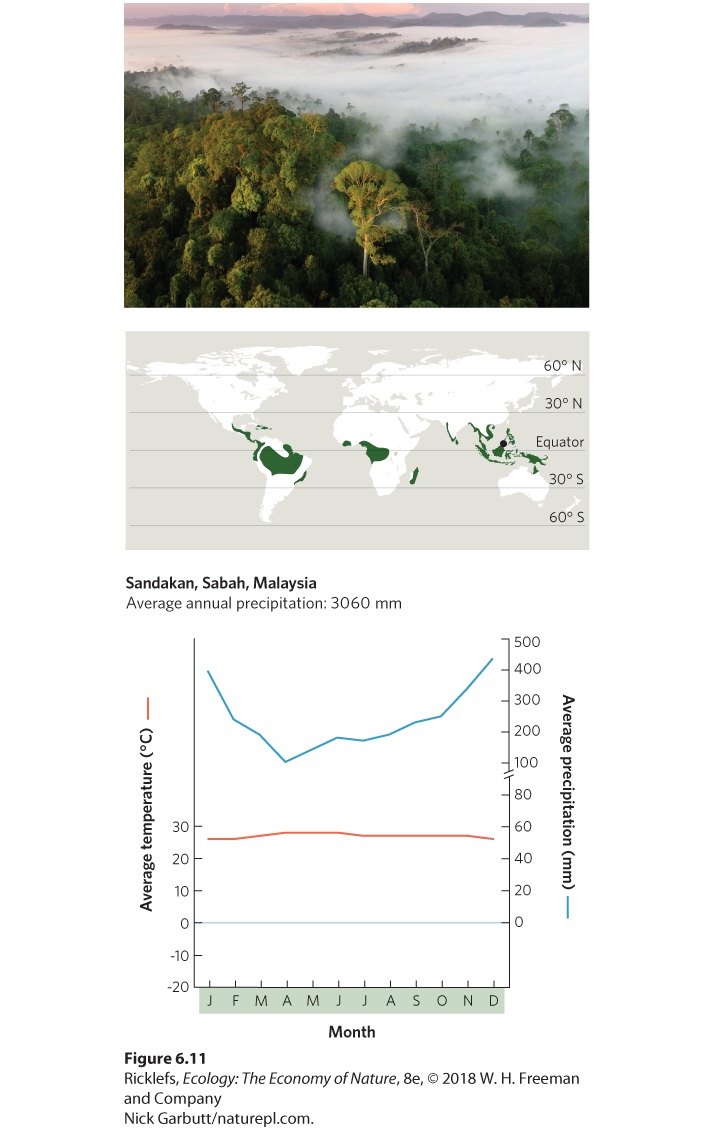Screen dimensions: 714x1130
Task: Click the rainforest canopy photograph
Action: 357,155
